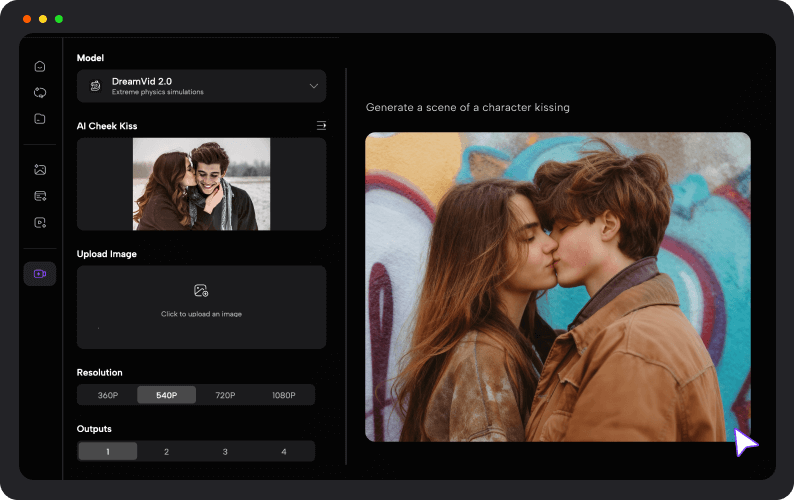
Task: Select the image tool sidebar icon
Action: (40, 170)
